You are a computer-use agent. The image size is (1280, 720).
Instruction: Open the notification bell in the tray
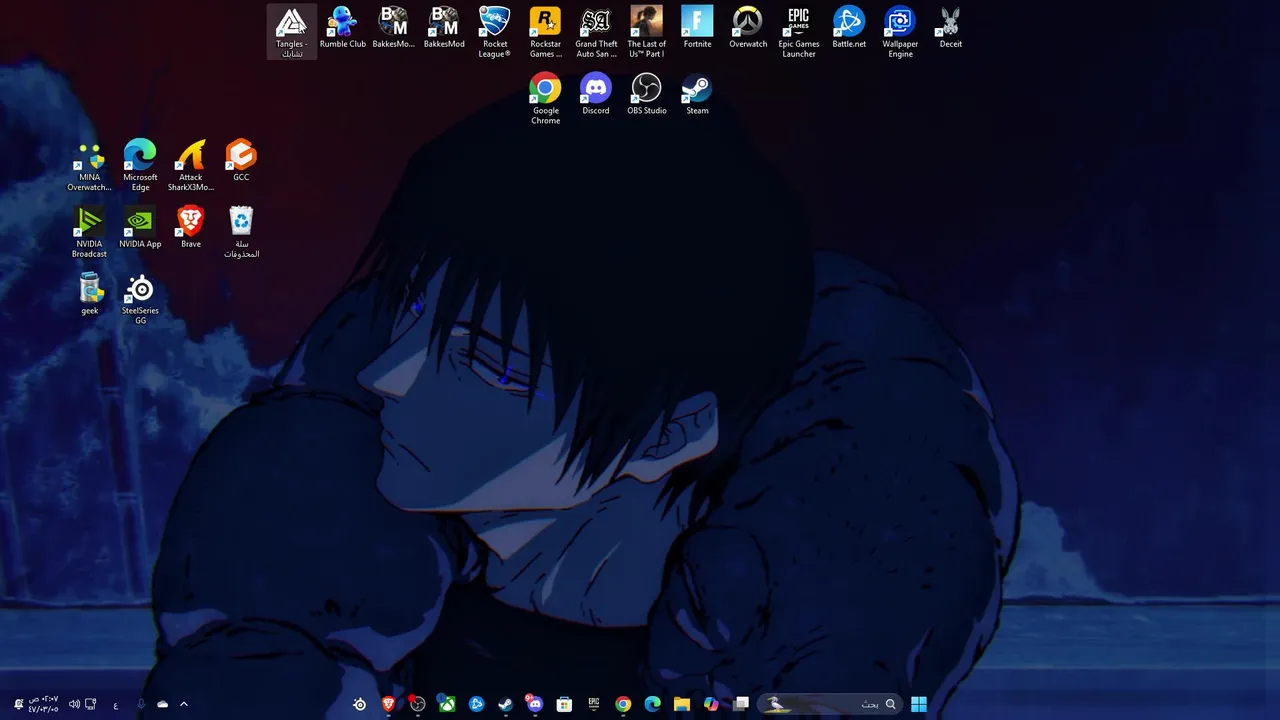pos(18,704)
